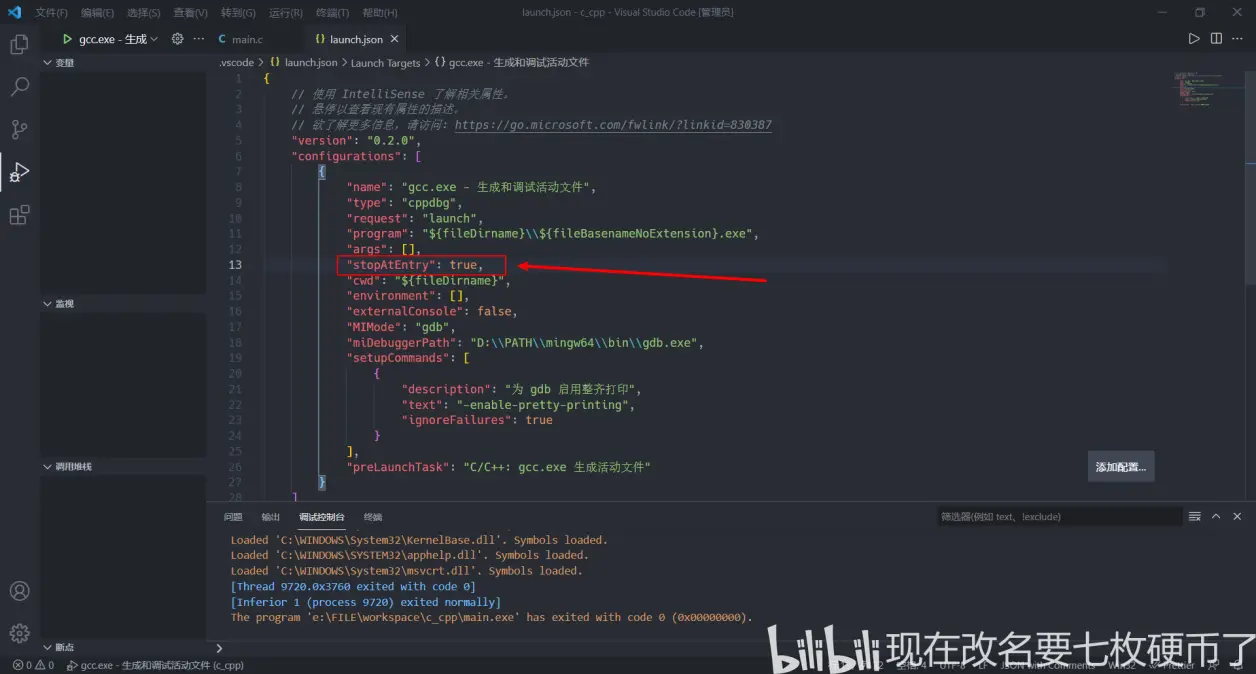This screenshot has height=674, width=1256.
Task: Open the 终端(T) menu
Action: point(333,13)
